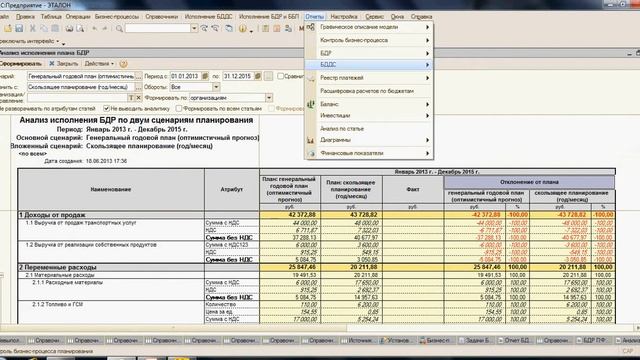Click the undo arrow toolbar icon
The height and width of the screenshot is (360, 640).
pyautogui.click(x=94, y=29)
